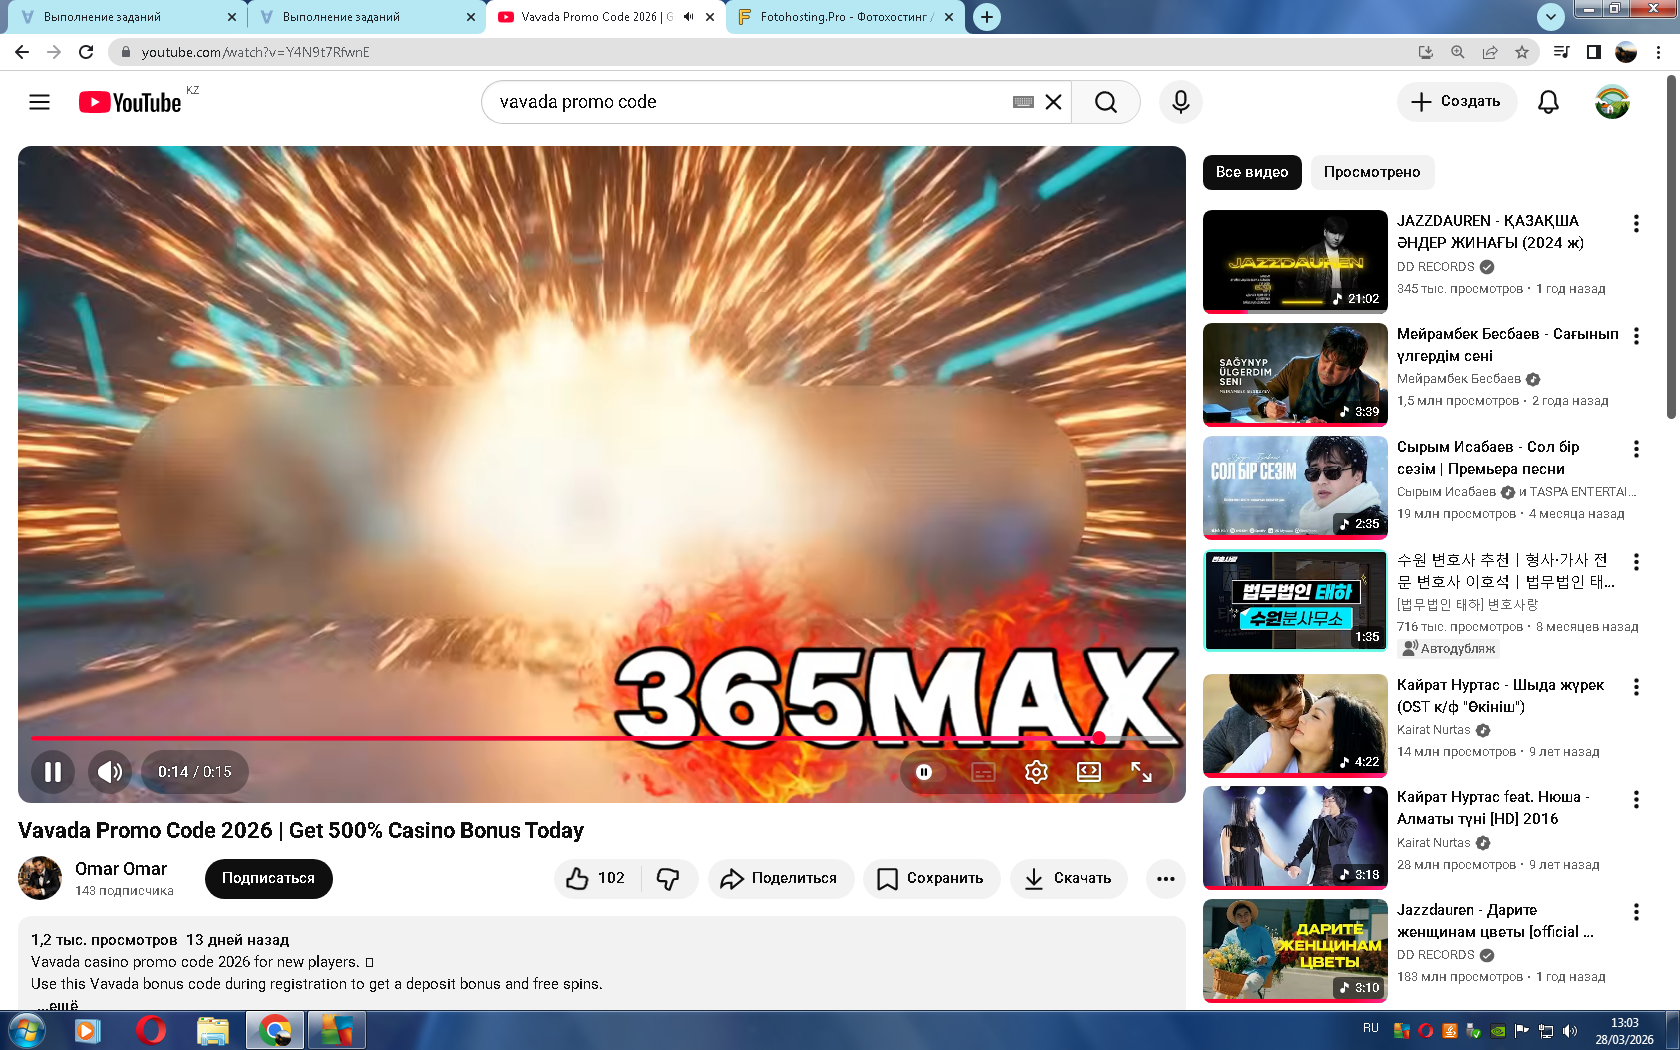Open taskbar volume control
The height and width of the screenshot is (1050, 1680).
[1570, 1030]
